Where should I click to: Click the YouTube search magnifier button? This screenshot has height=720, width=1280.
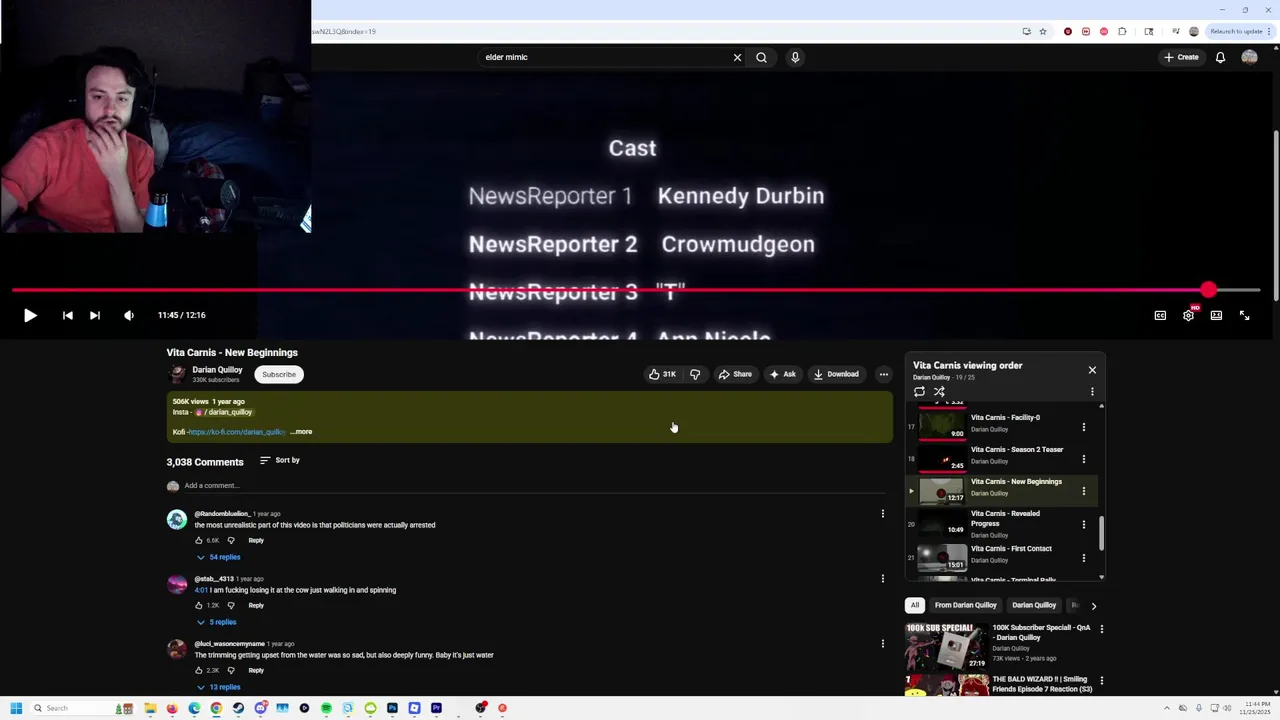tap(761, 57)
